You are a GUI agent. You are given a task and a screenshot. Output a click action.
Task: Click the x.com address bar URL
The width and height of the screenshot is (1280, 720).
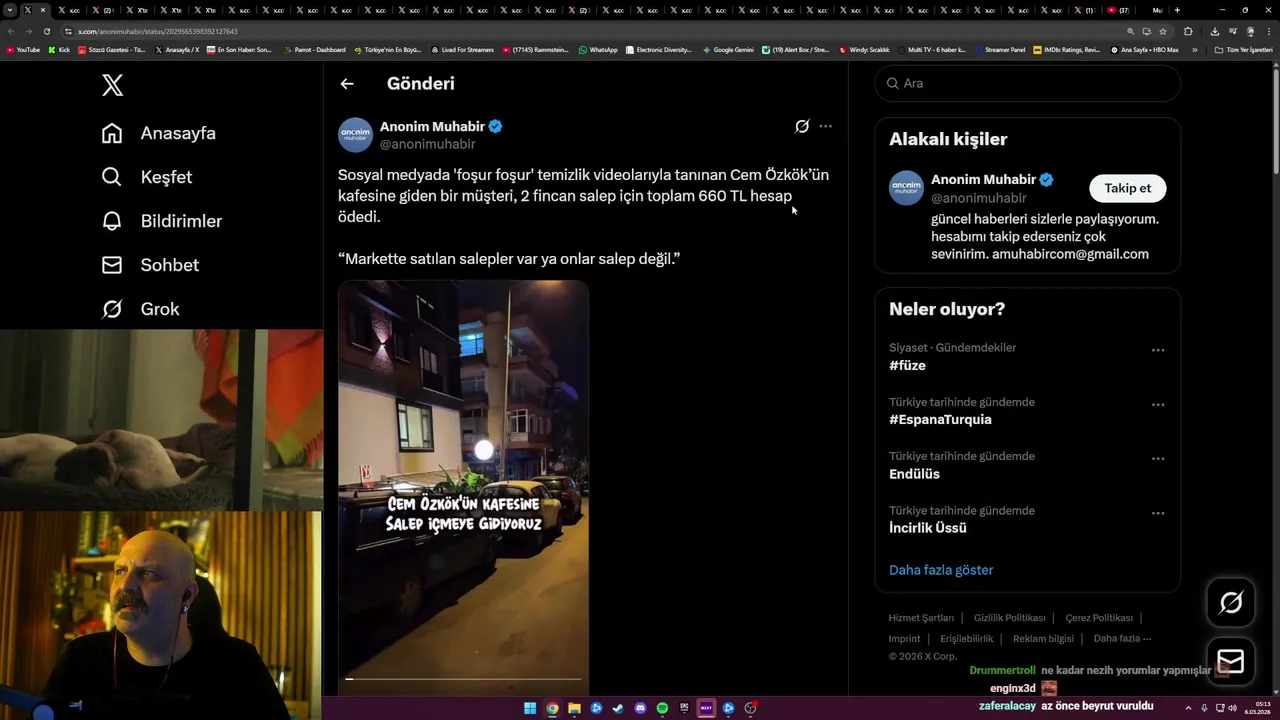click(x=158, y=31)
